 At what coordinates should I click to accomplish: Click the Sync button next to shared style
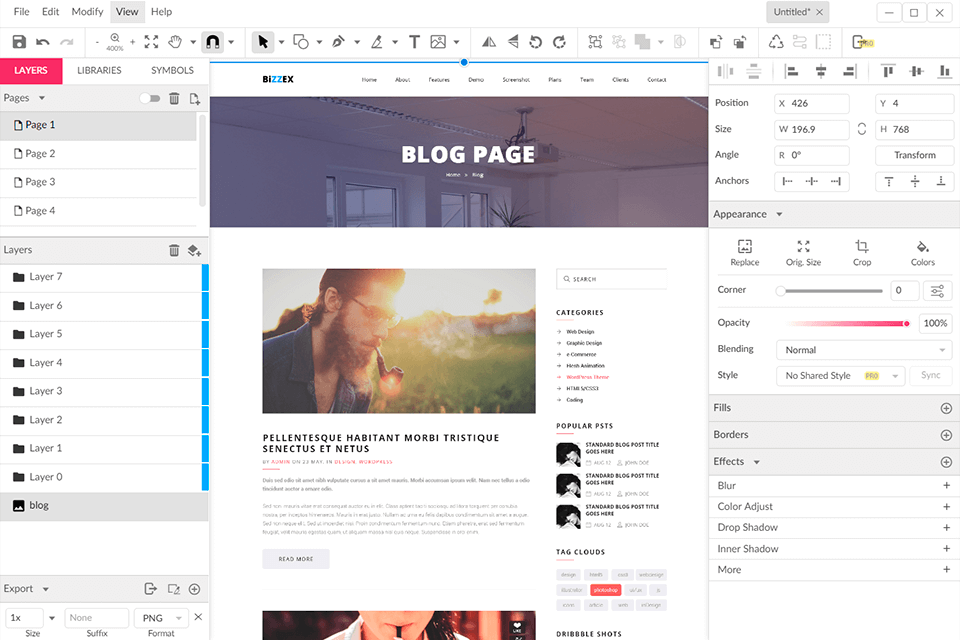[930, 374]
